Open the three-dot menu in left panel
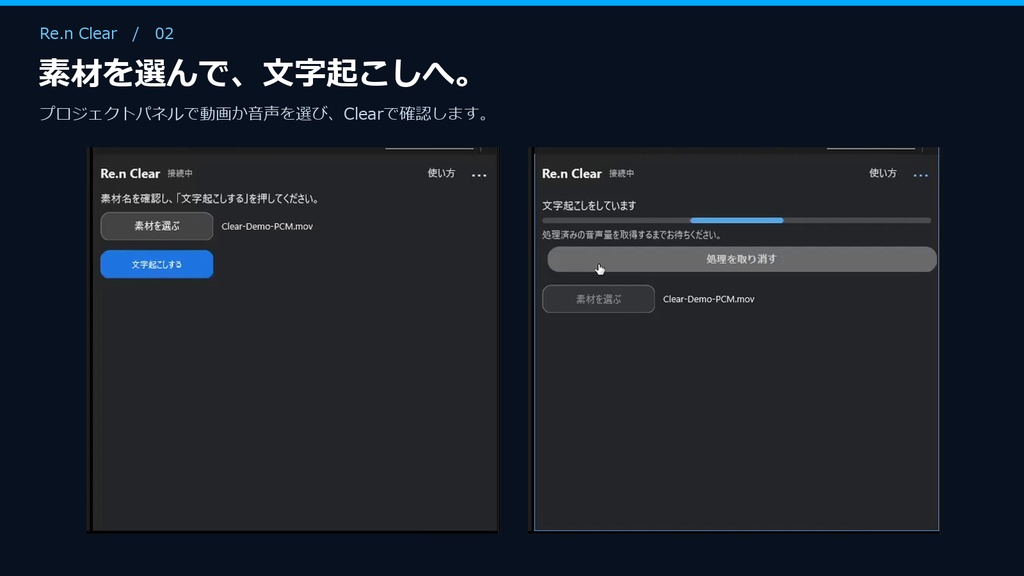Viewport: 1024px width, 576px height. coord(479,175)
